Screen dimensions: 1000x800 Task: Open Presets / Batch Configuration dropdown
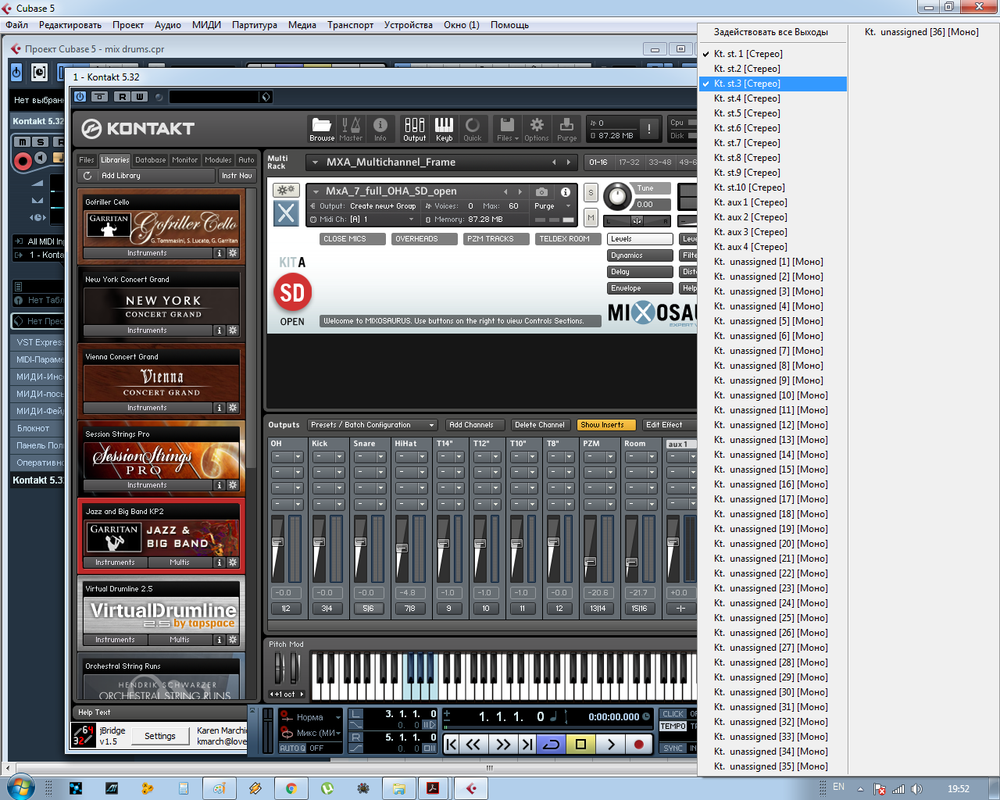click(x=372, y=425)
